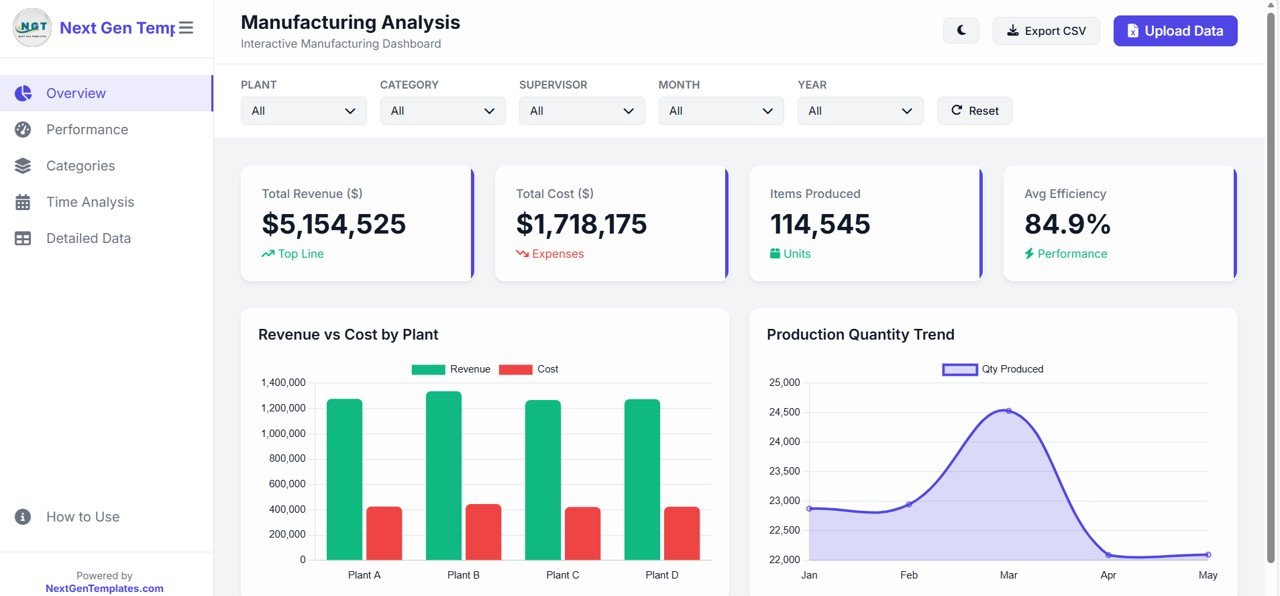This screenshot has height=596, width=1280.
Task: Open the hamburger menu beside the logo
Action: coord(186,27)
